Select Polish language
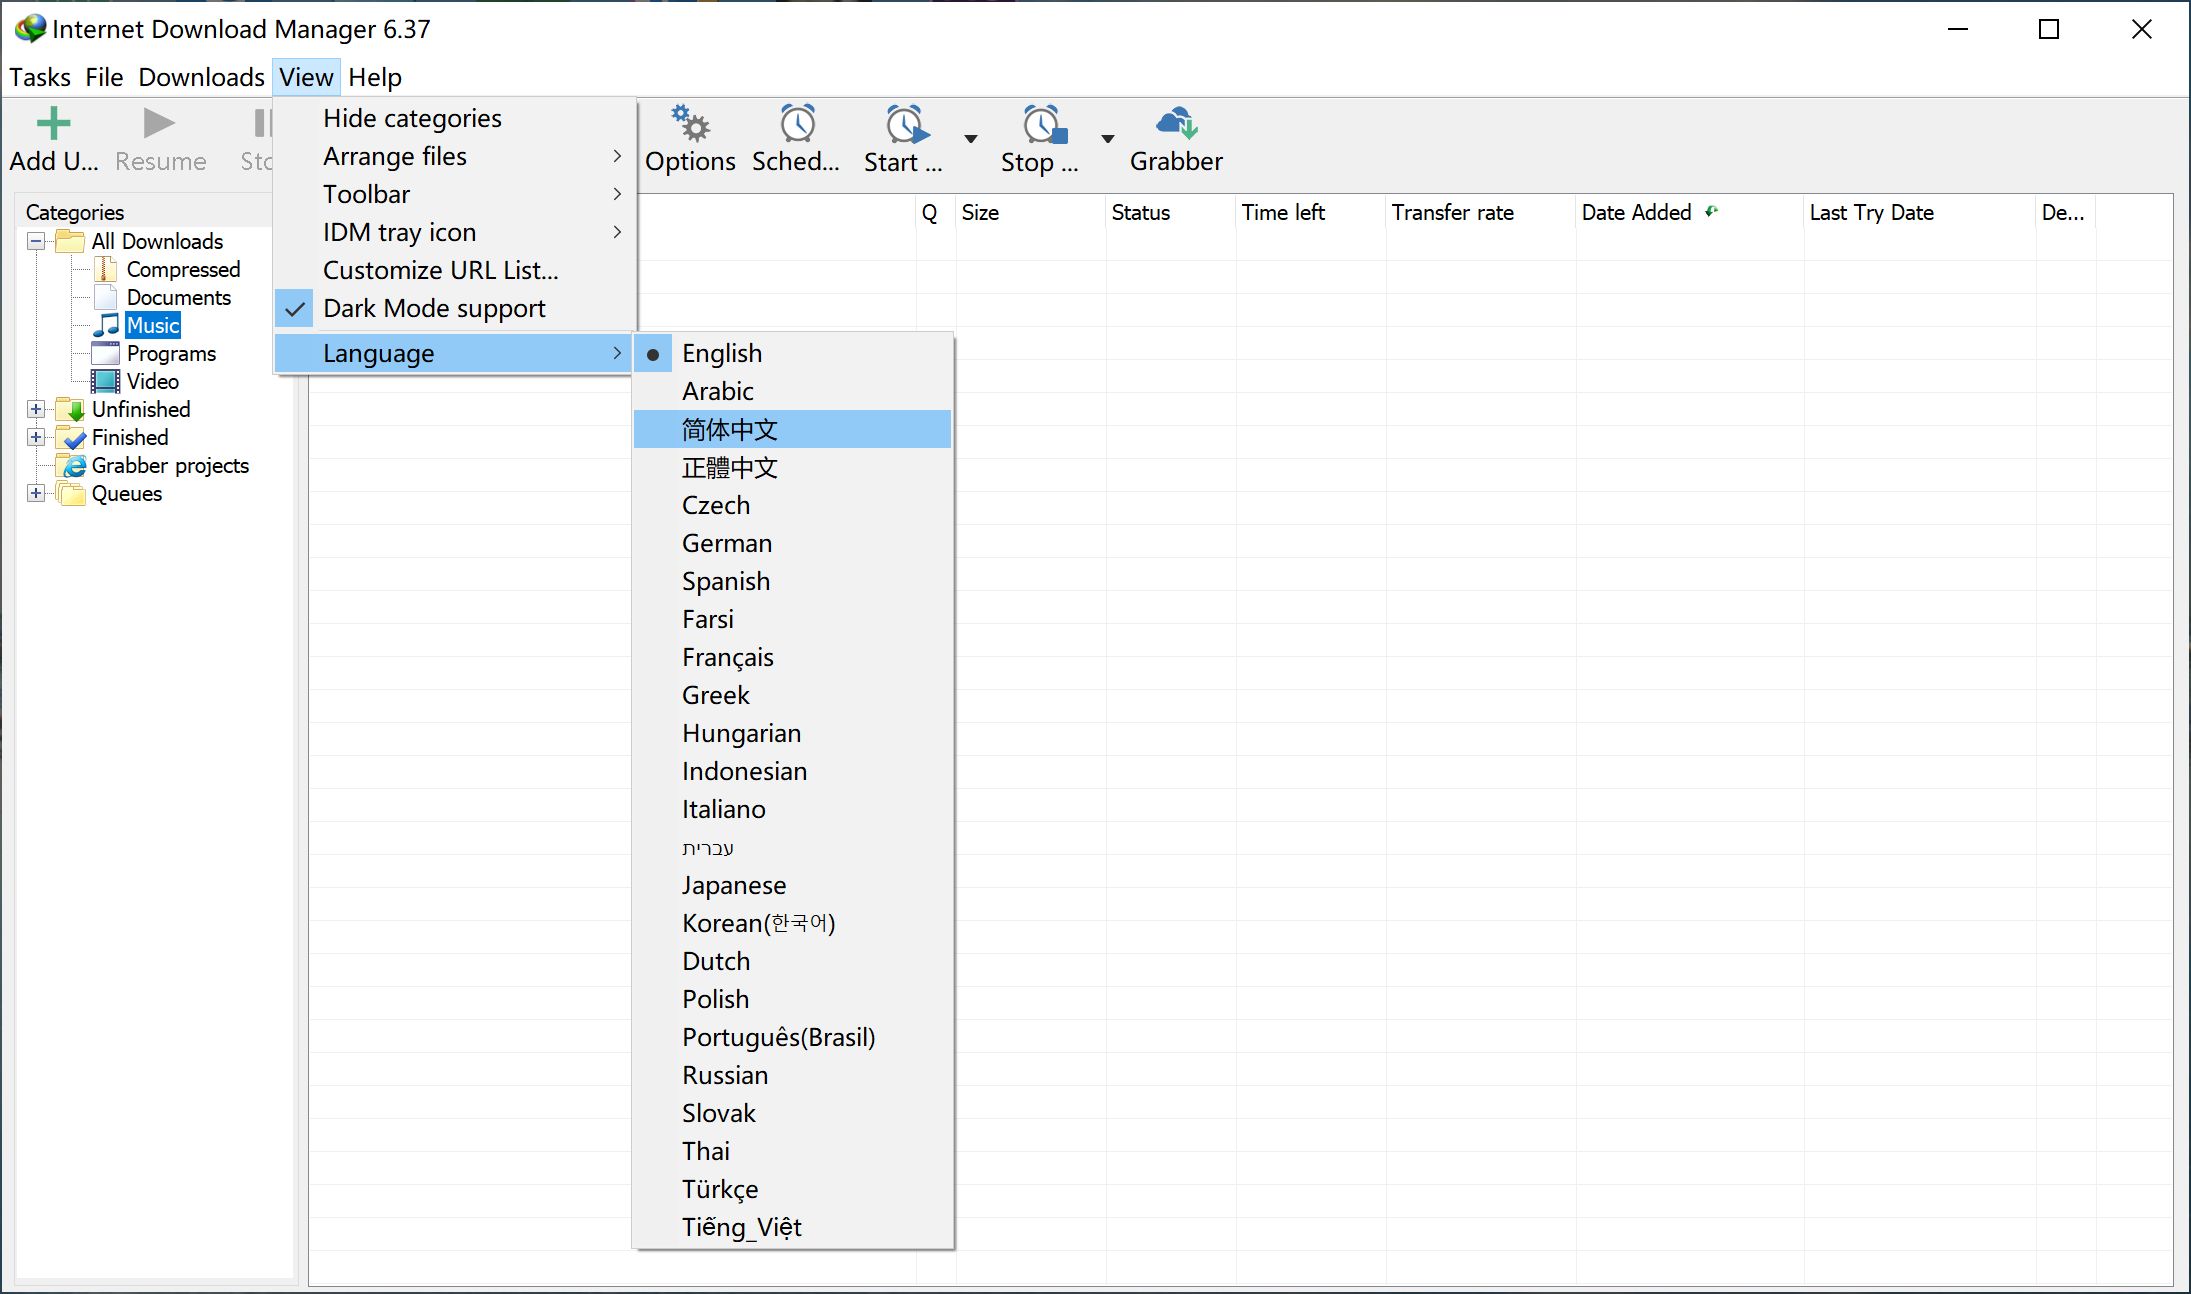 coord(792,999)
